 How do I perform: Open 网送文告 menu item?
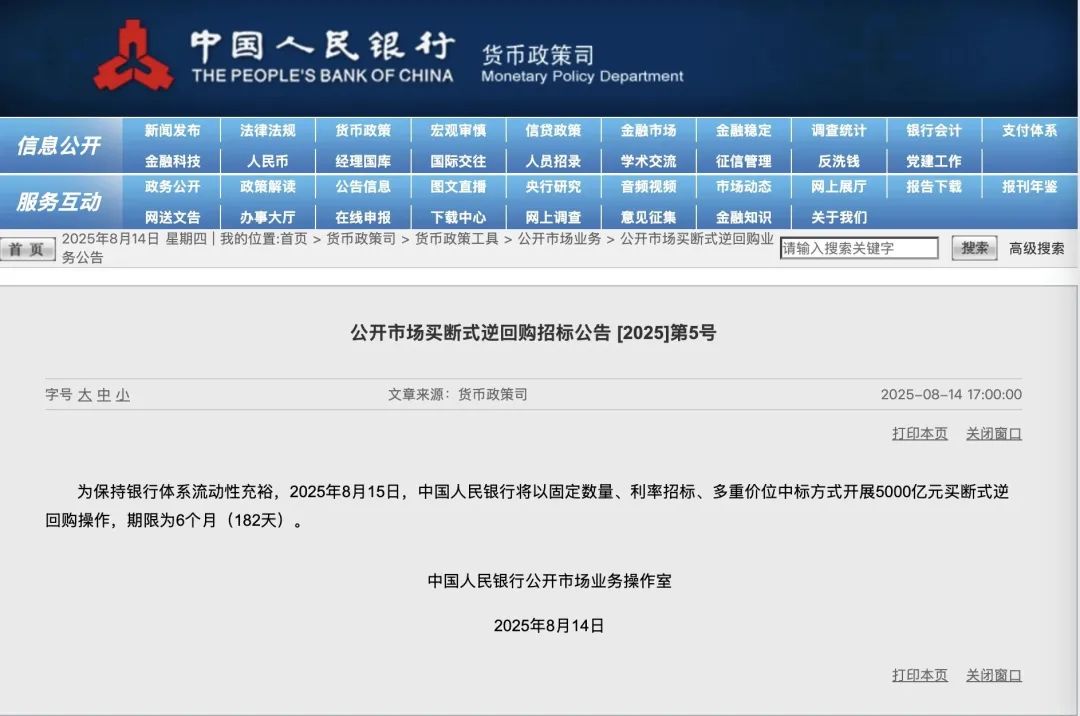(172, 218)
